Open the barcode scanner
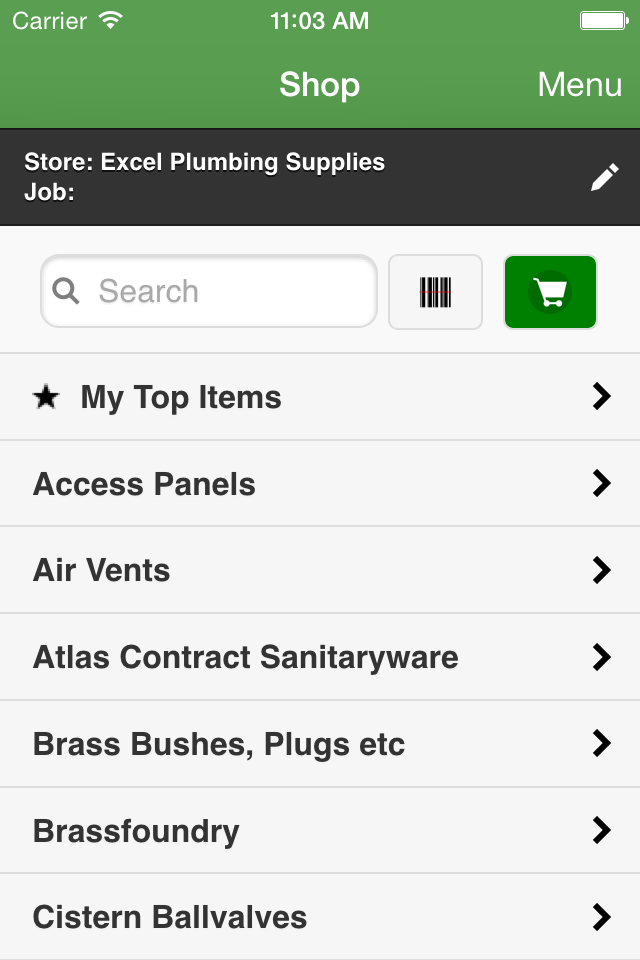This screenshot has width=640, height=960. 435,291
